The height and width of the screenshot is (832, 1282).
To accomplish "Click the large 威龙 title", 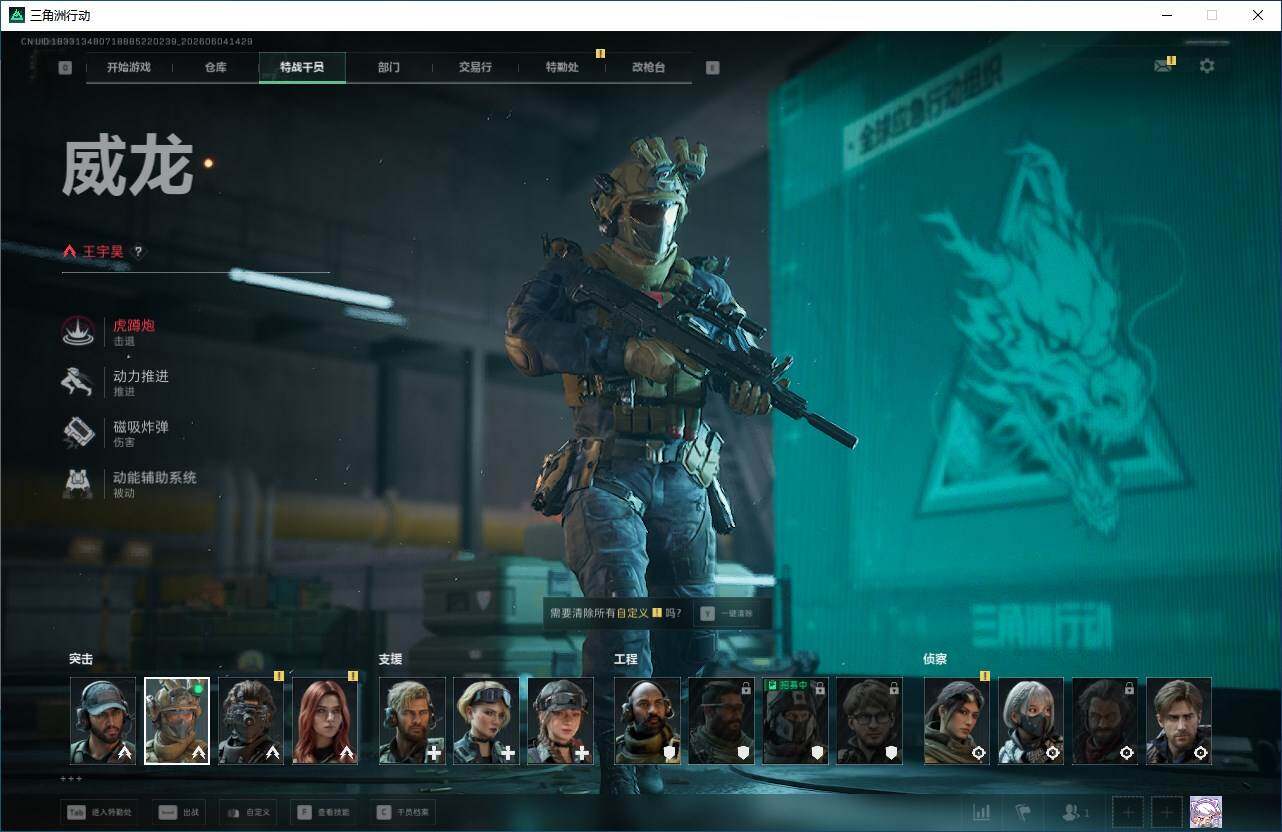I will 127,167.
